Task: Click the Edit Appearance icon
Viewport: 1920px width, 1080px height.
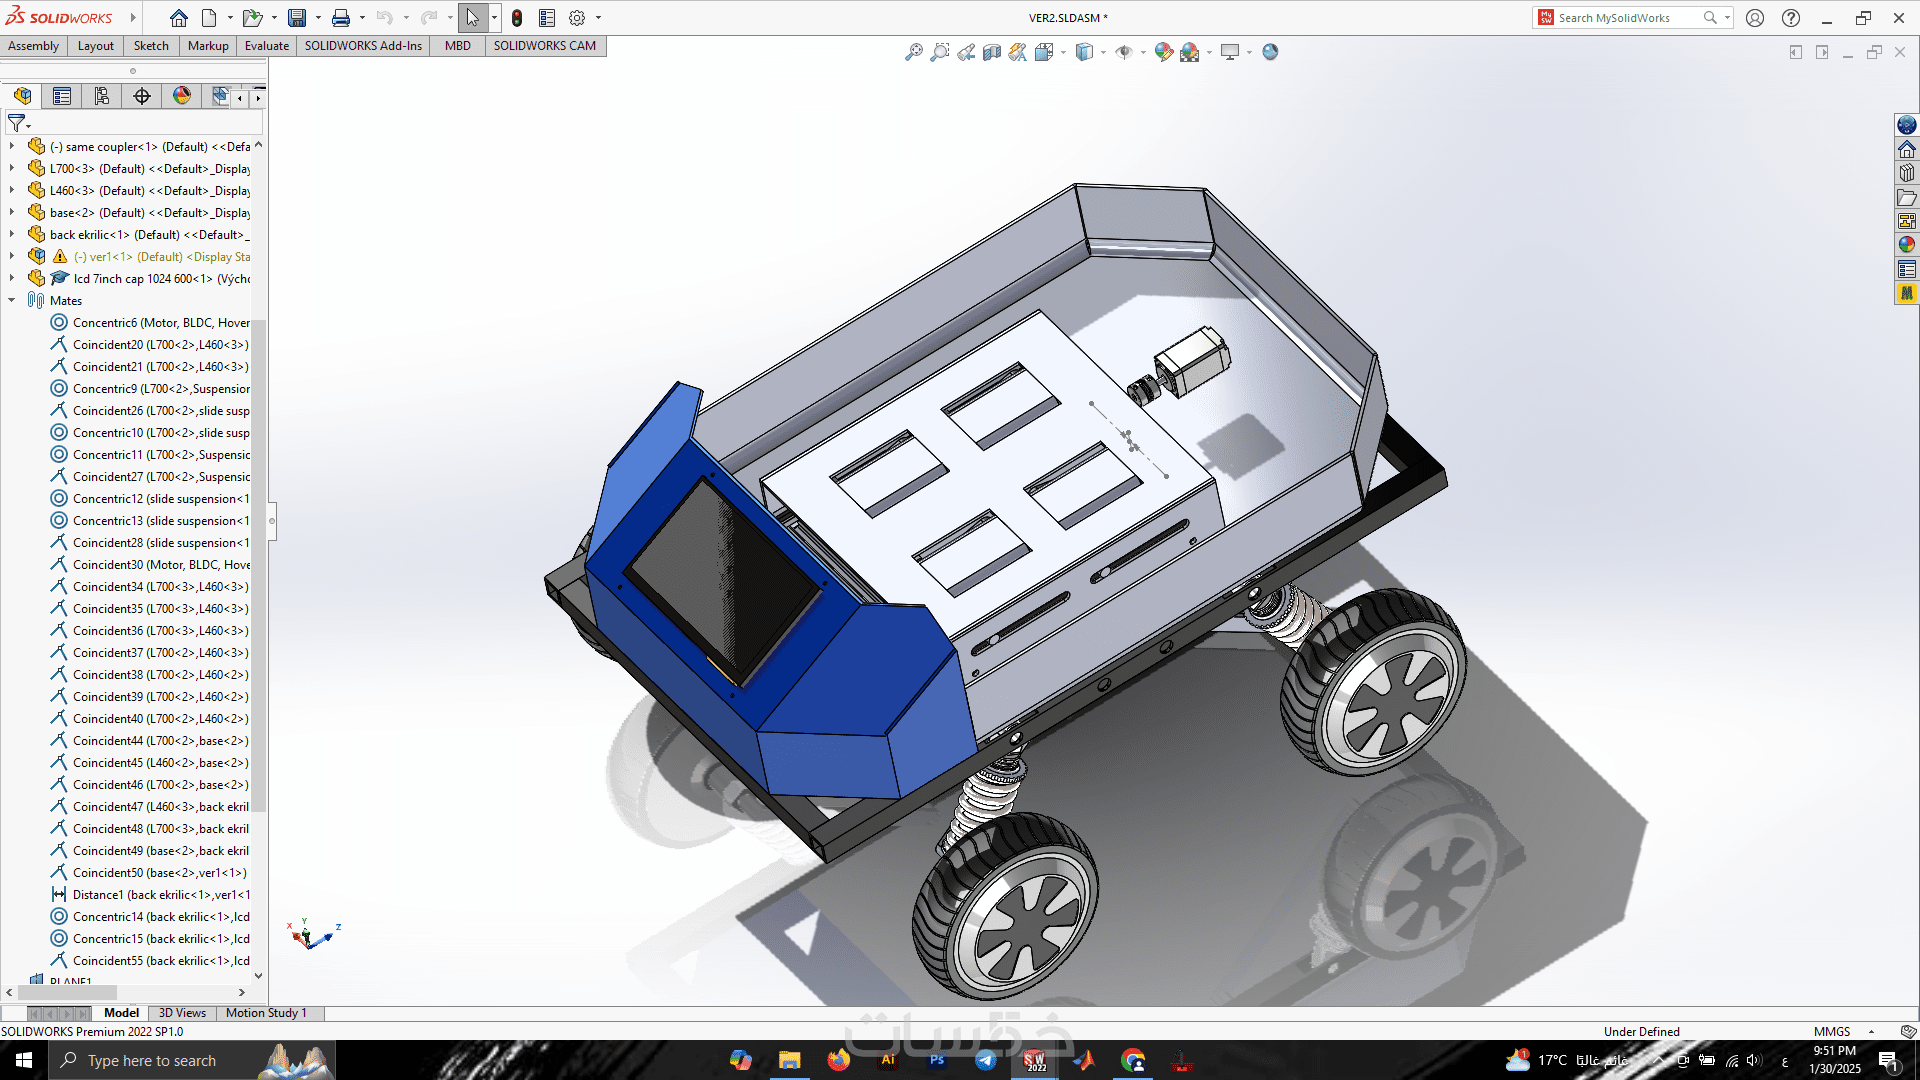Action: 1163,52
